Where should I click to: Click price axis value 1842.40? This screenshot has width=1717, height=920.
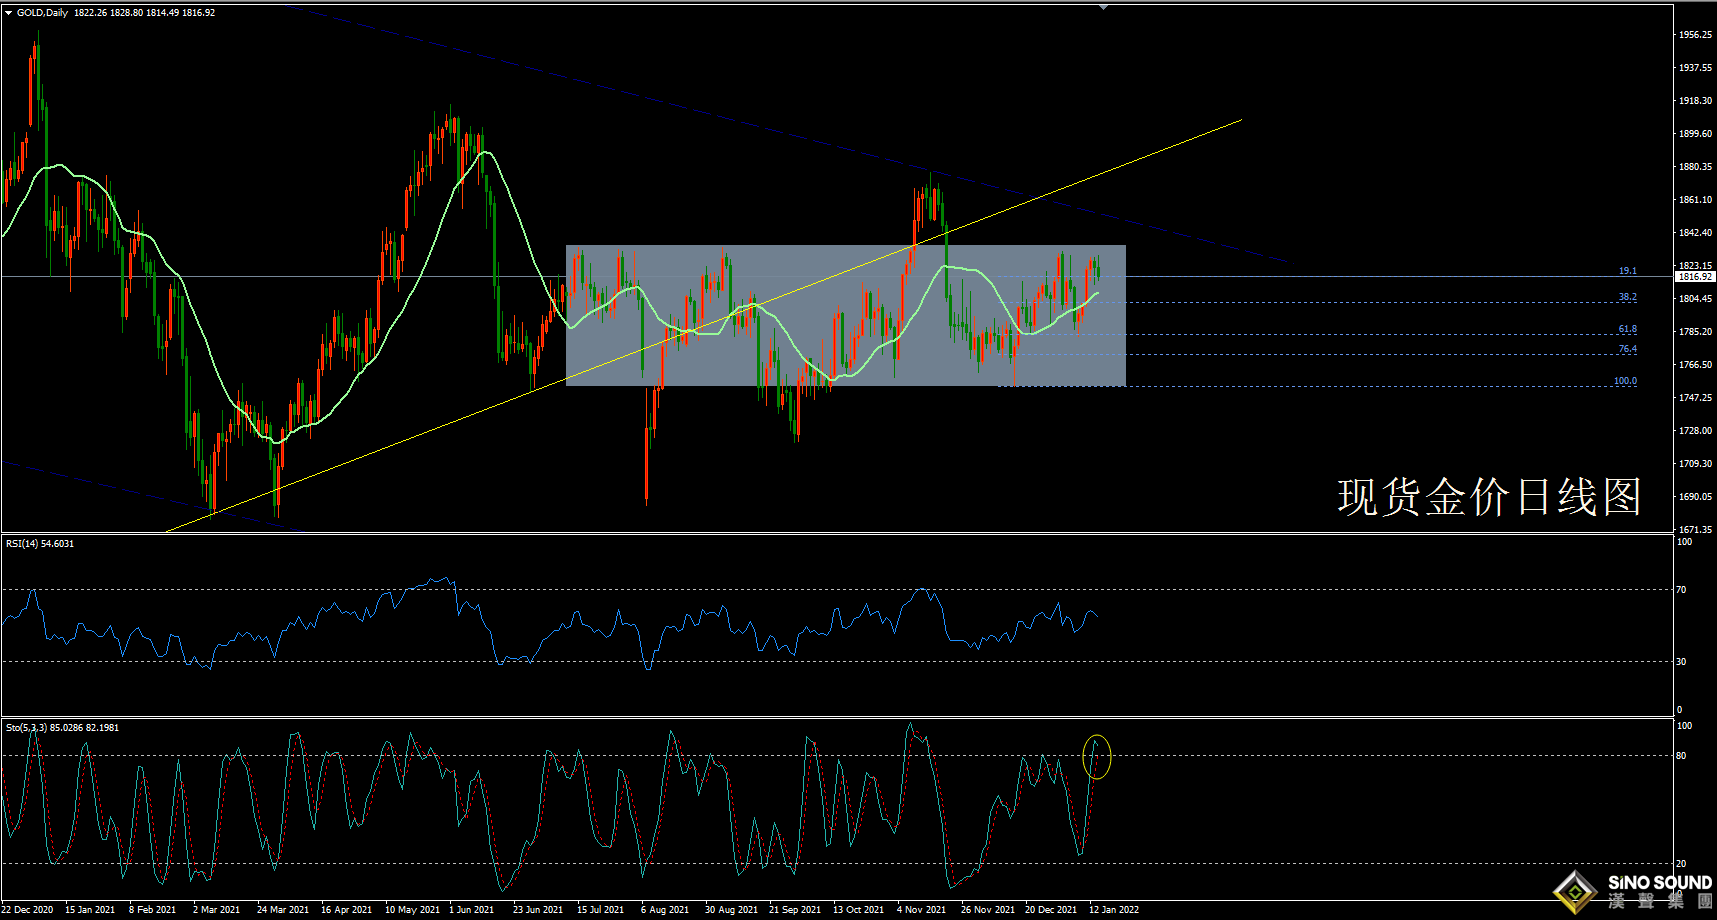pyautogui.click(x=1695, y=233)
